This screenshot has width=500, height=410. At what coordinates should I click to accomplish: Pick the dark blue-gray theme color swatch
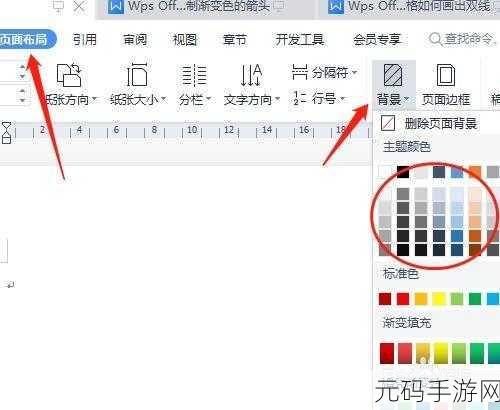click(x=439, y=172)
